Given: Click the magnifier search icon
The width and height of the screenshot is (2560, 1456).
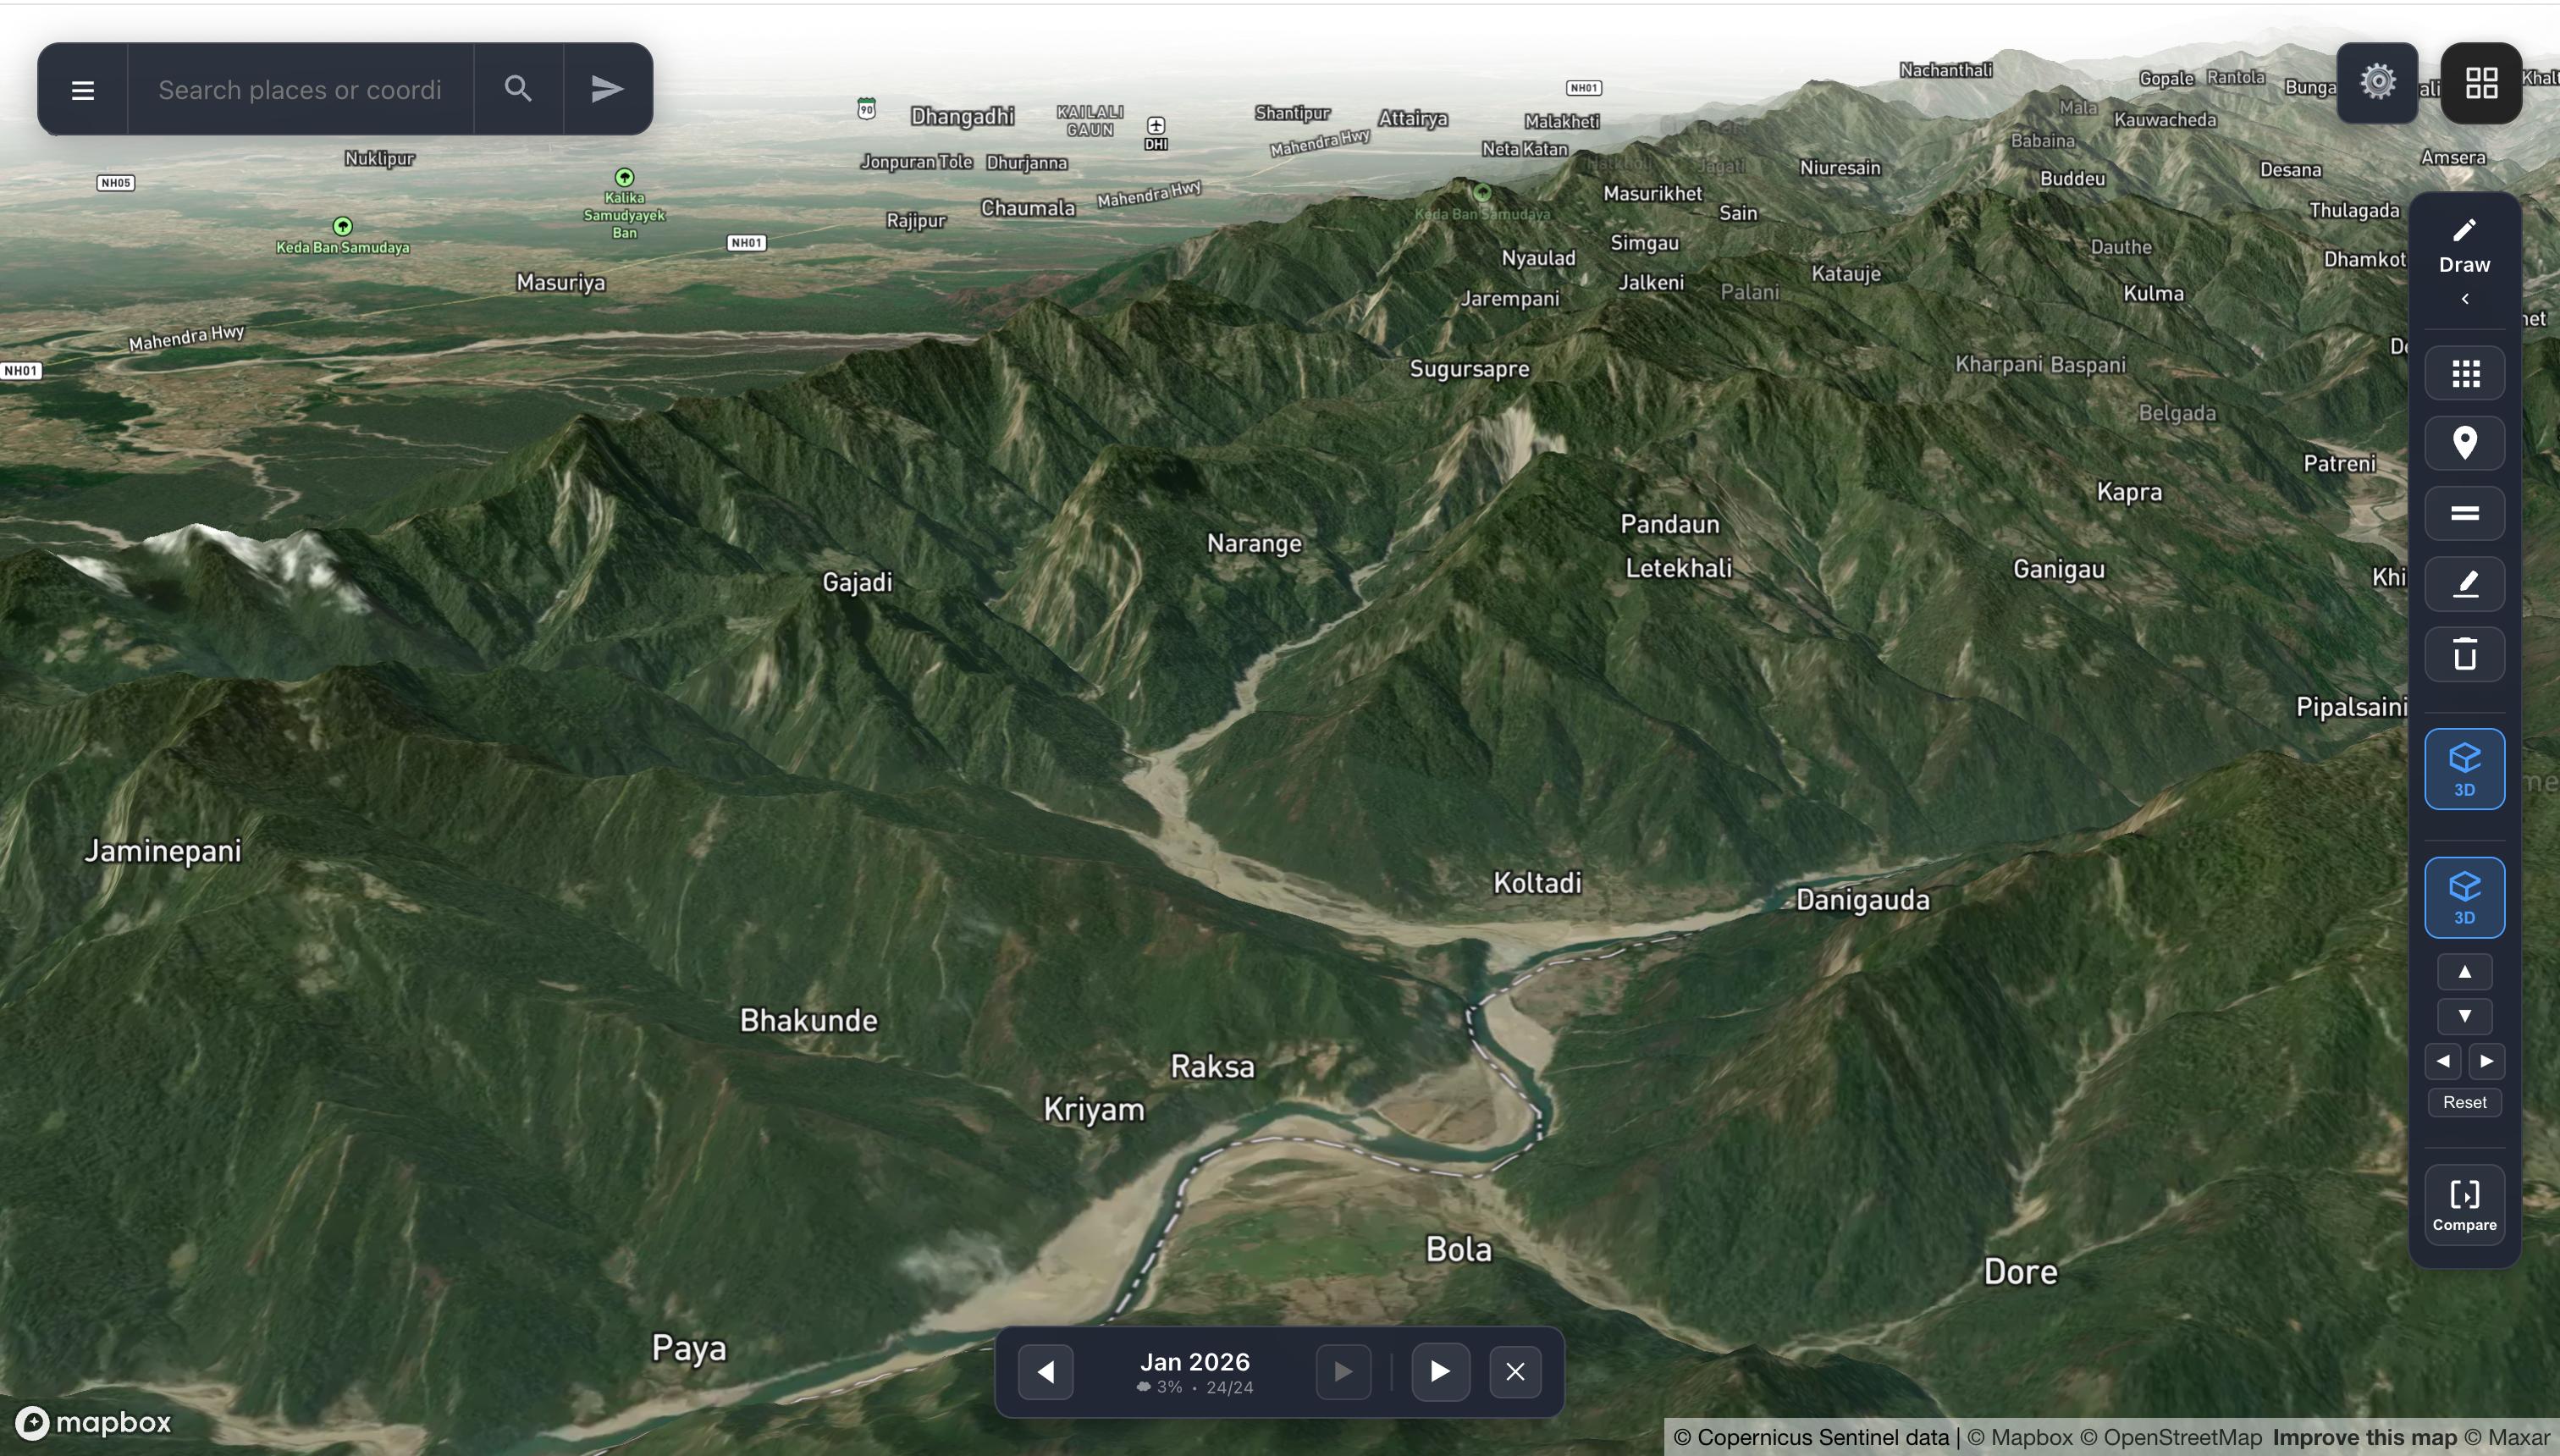Looking at the screenshot, I should pos(518,88).
